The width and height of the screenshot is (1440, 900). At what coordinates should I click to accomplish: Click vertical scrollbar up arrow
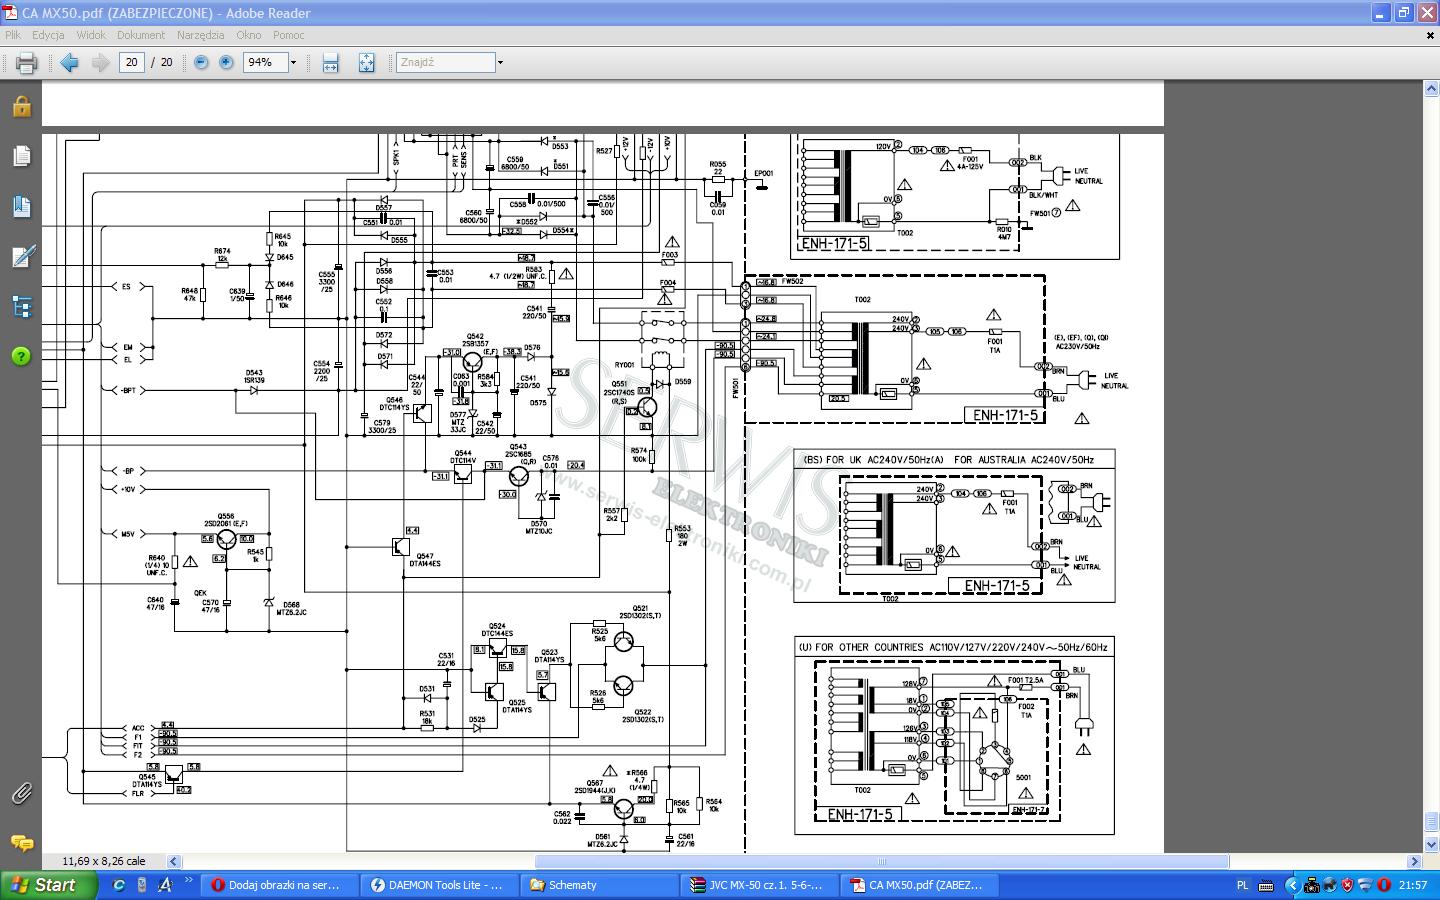click(x=1431, y=89)
